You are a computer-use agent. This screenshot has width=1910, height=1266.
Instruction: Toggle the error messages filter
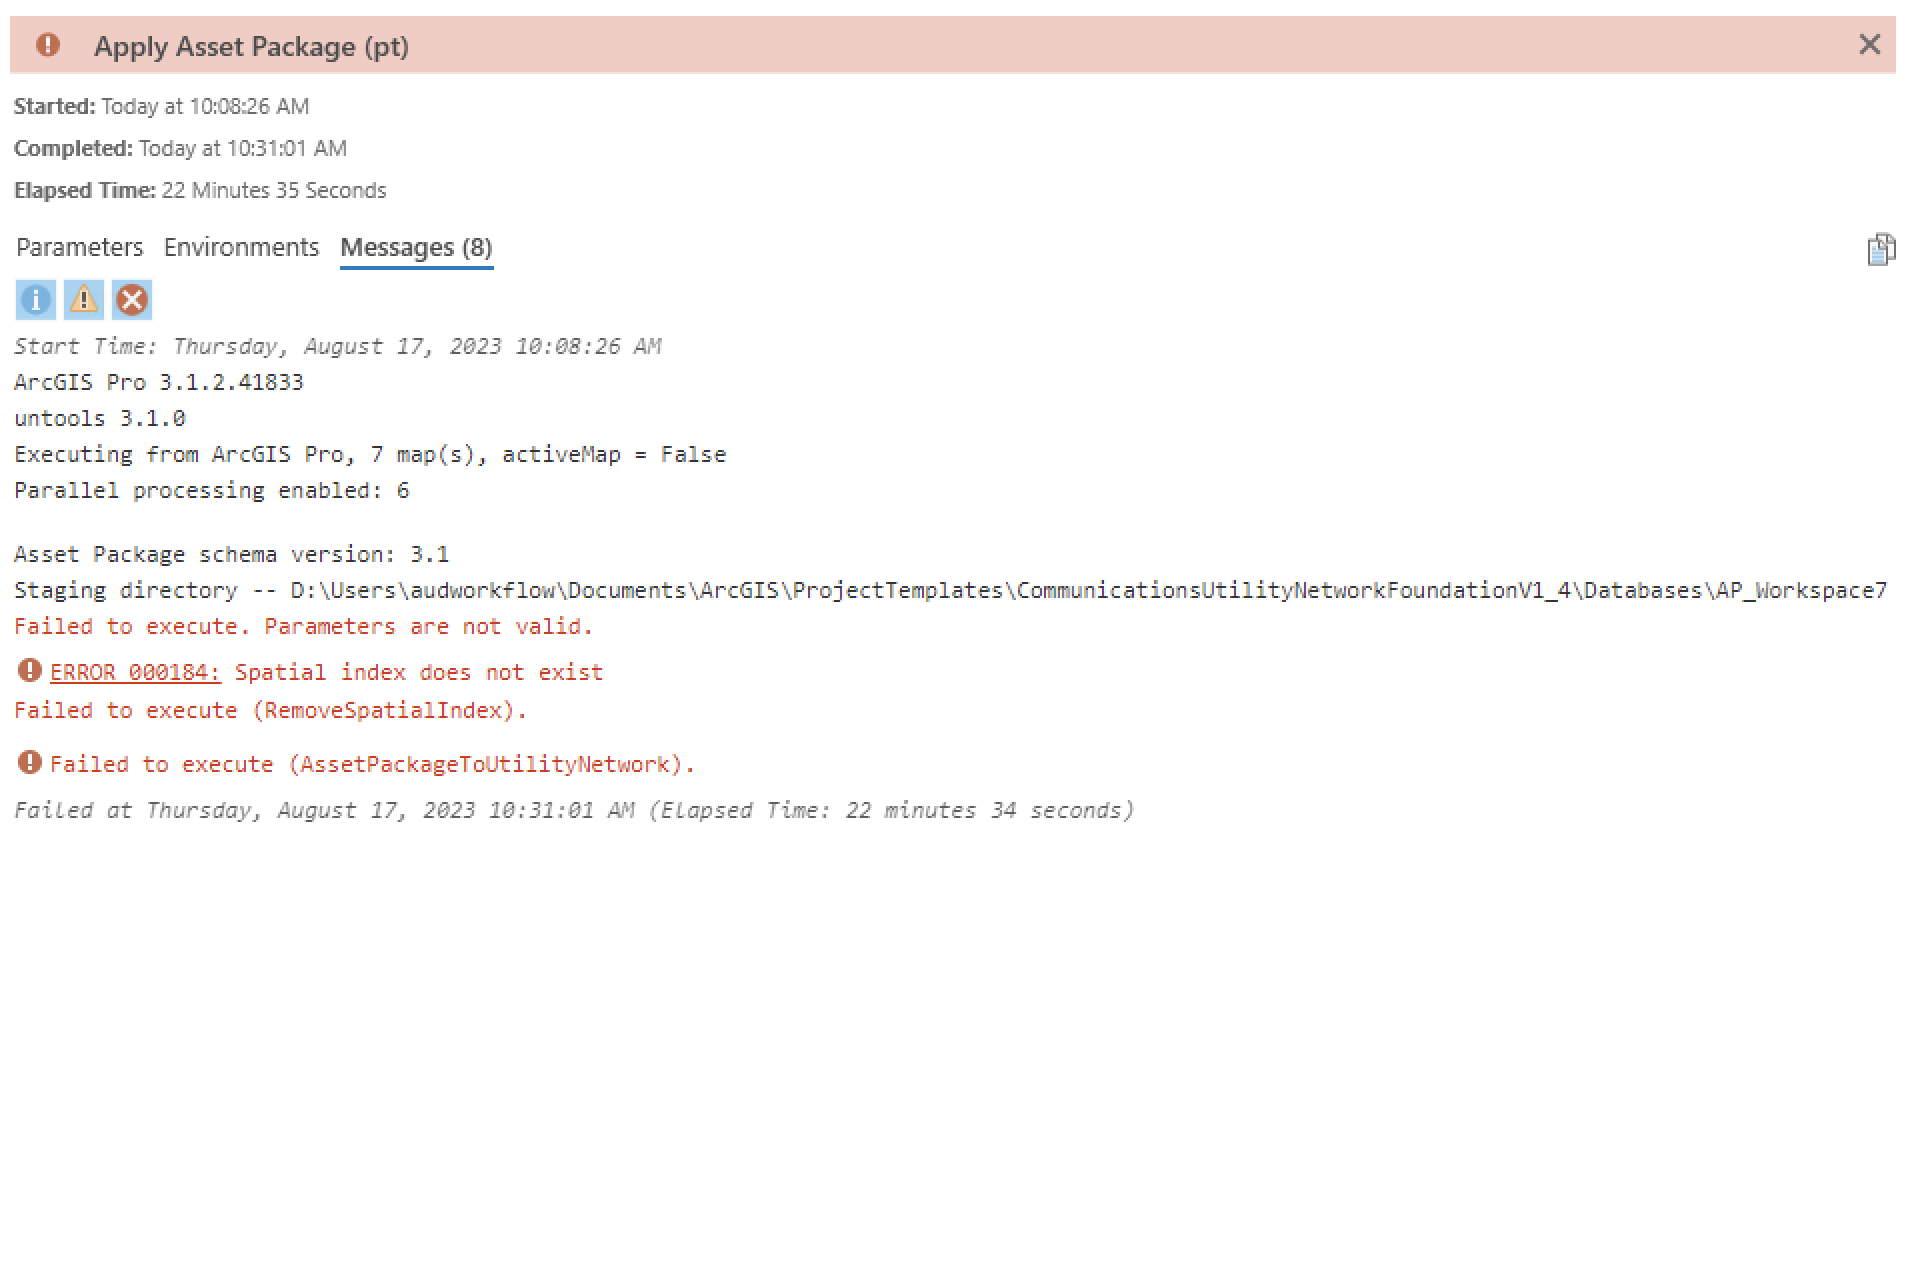tap(132, 300)
